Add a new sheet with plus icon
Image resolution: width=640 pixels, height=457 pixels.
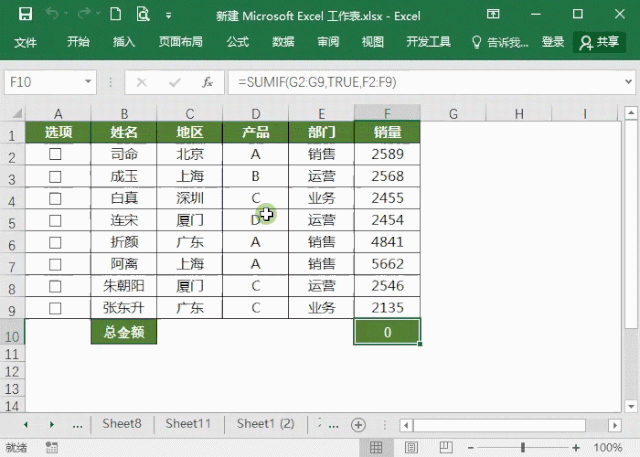pos(358,425)
